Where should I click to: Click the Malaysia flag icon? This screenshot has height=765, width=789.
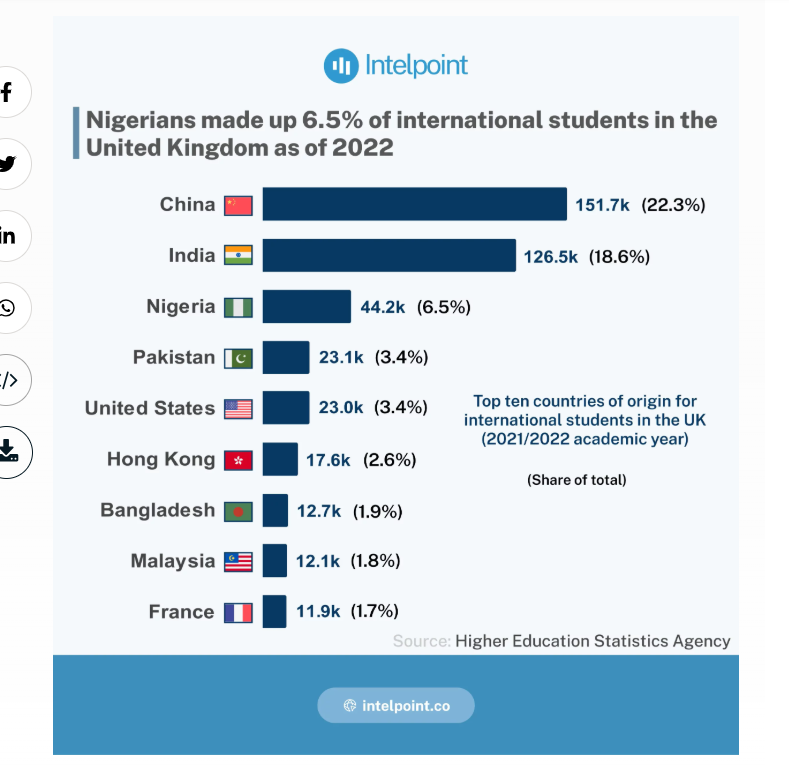238,561
